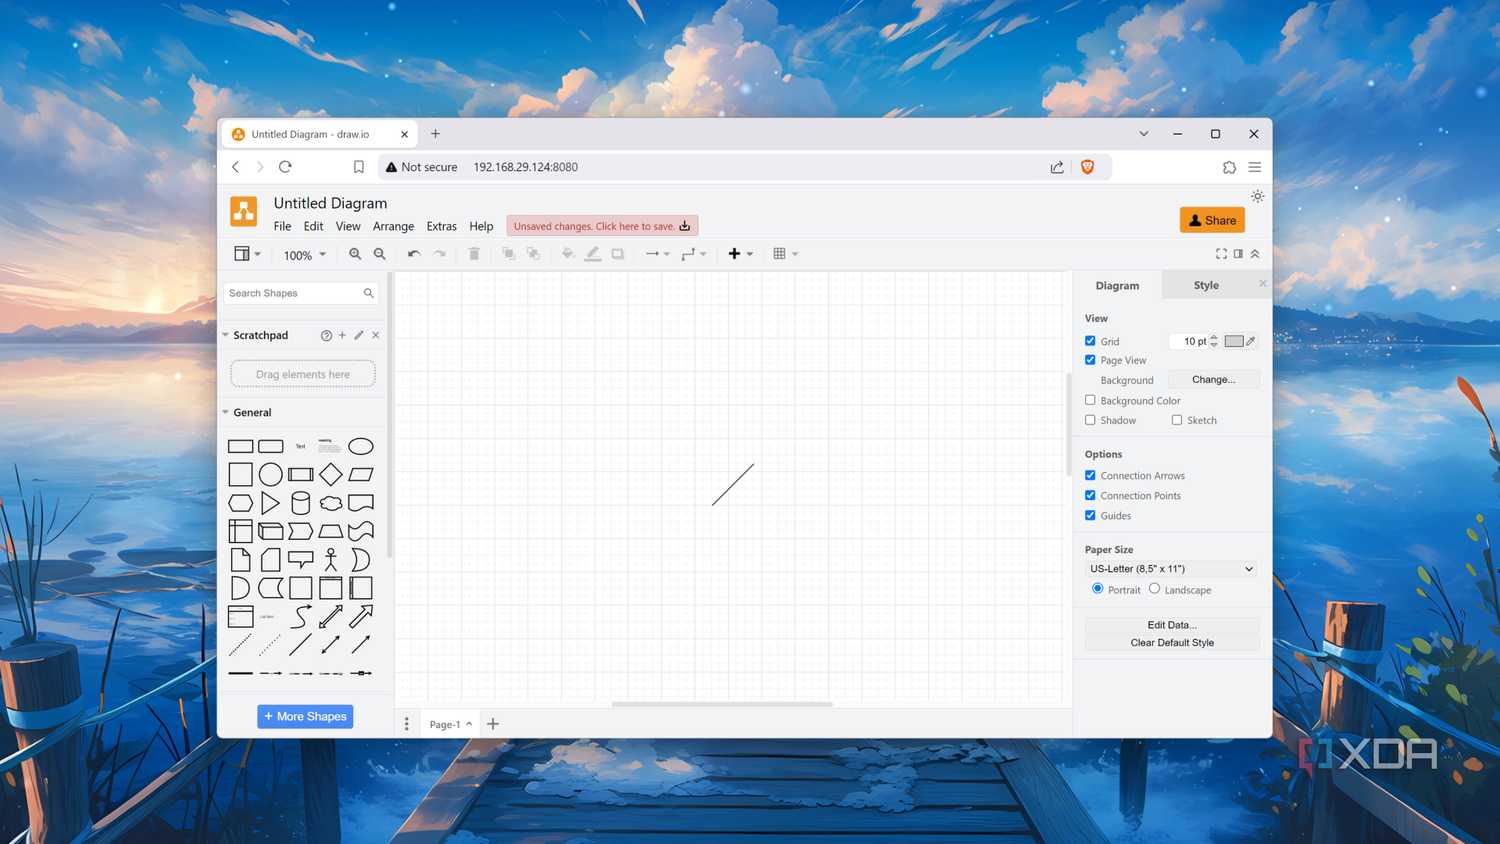Open the Paper Size US-Letter dropdown
The width and height of the screenshot is (1500, 844).
[1171, 569]
